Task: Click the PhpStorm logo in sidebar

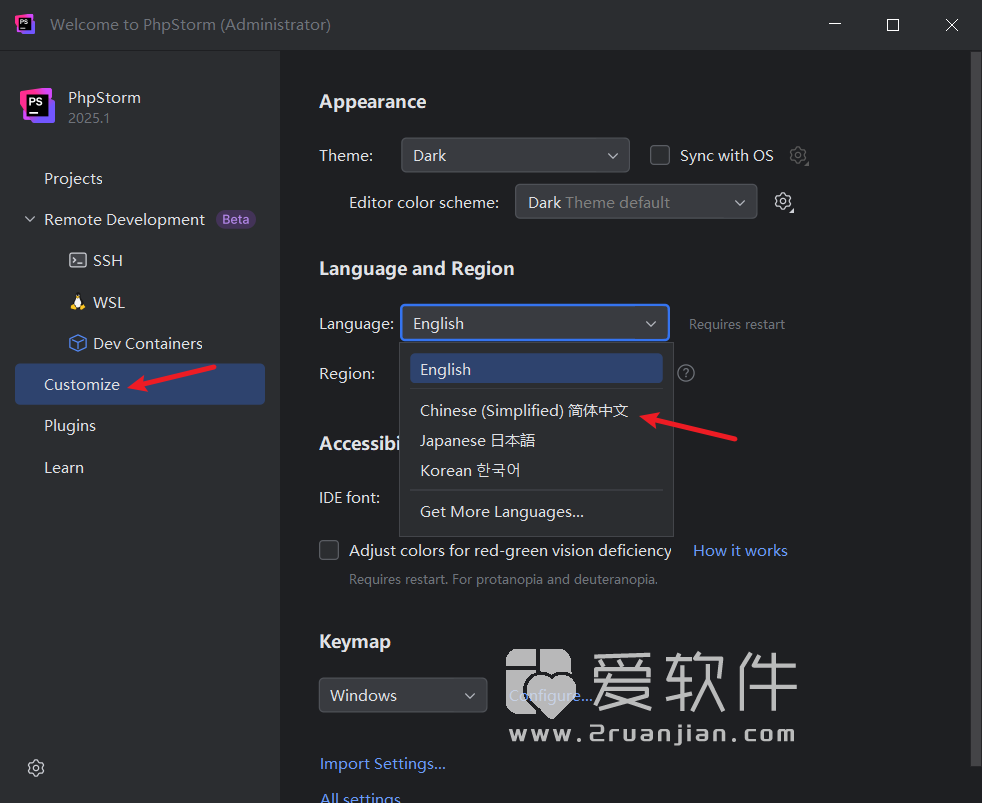Action: 37,106
